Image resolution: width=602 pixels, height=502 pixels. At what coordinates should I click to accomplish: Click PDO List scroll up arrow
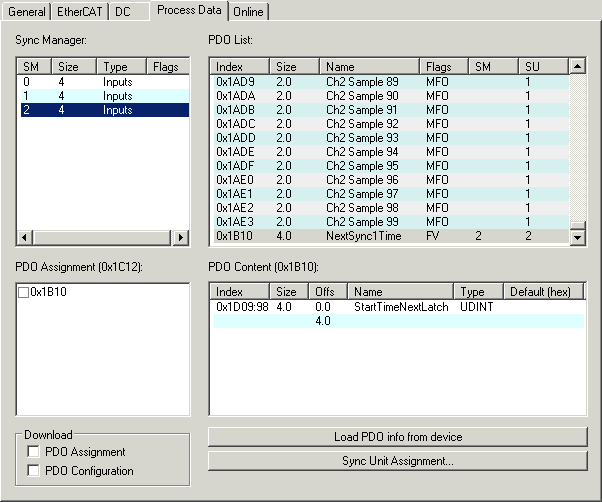[x=577, y=66]
